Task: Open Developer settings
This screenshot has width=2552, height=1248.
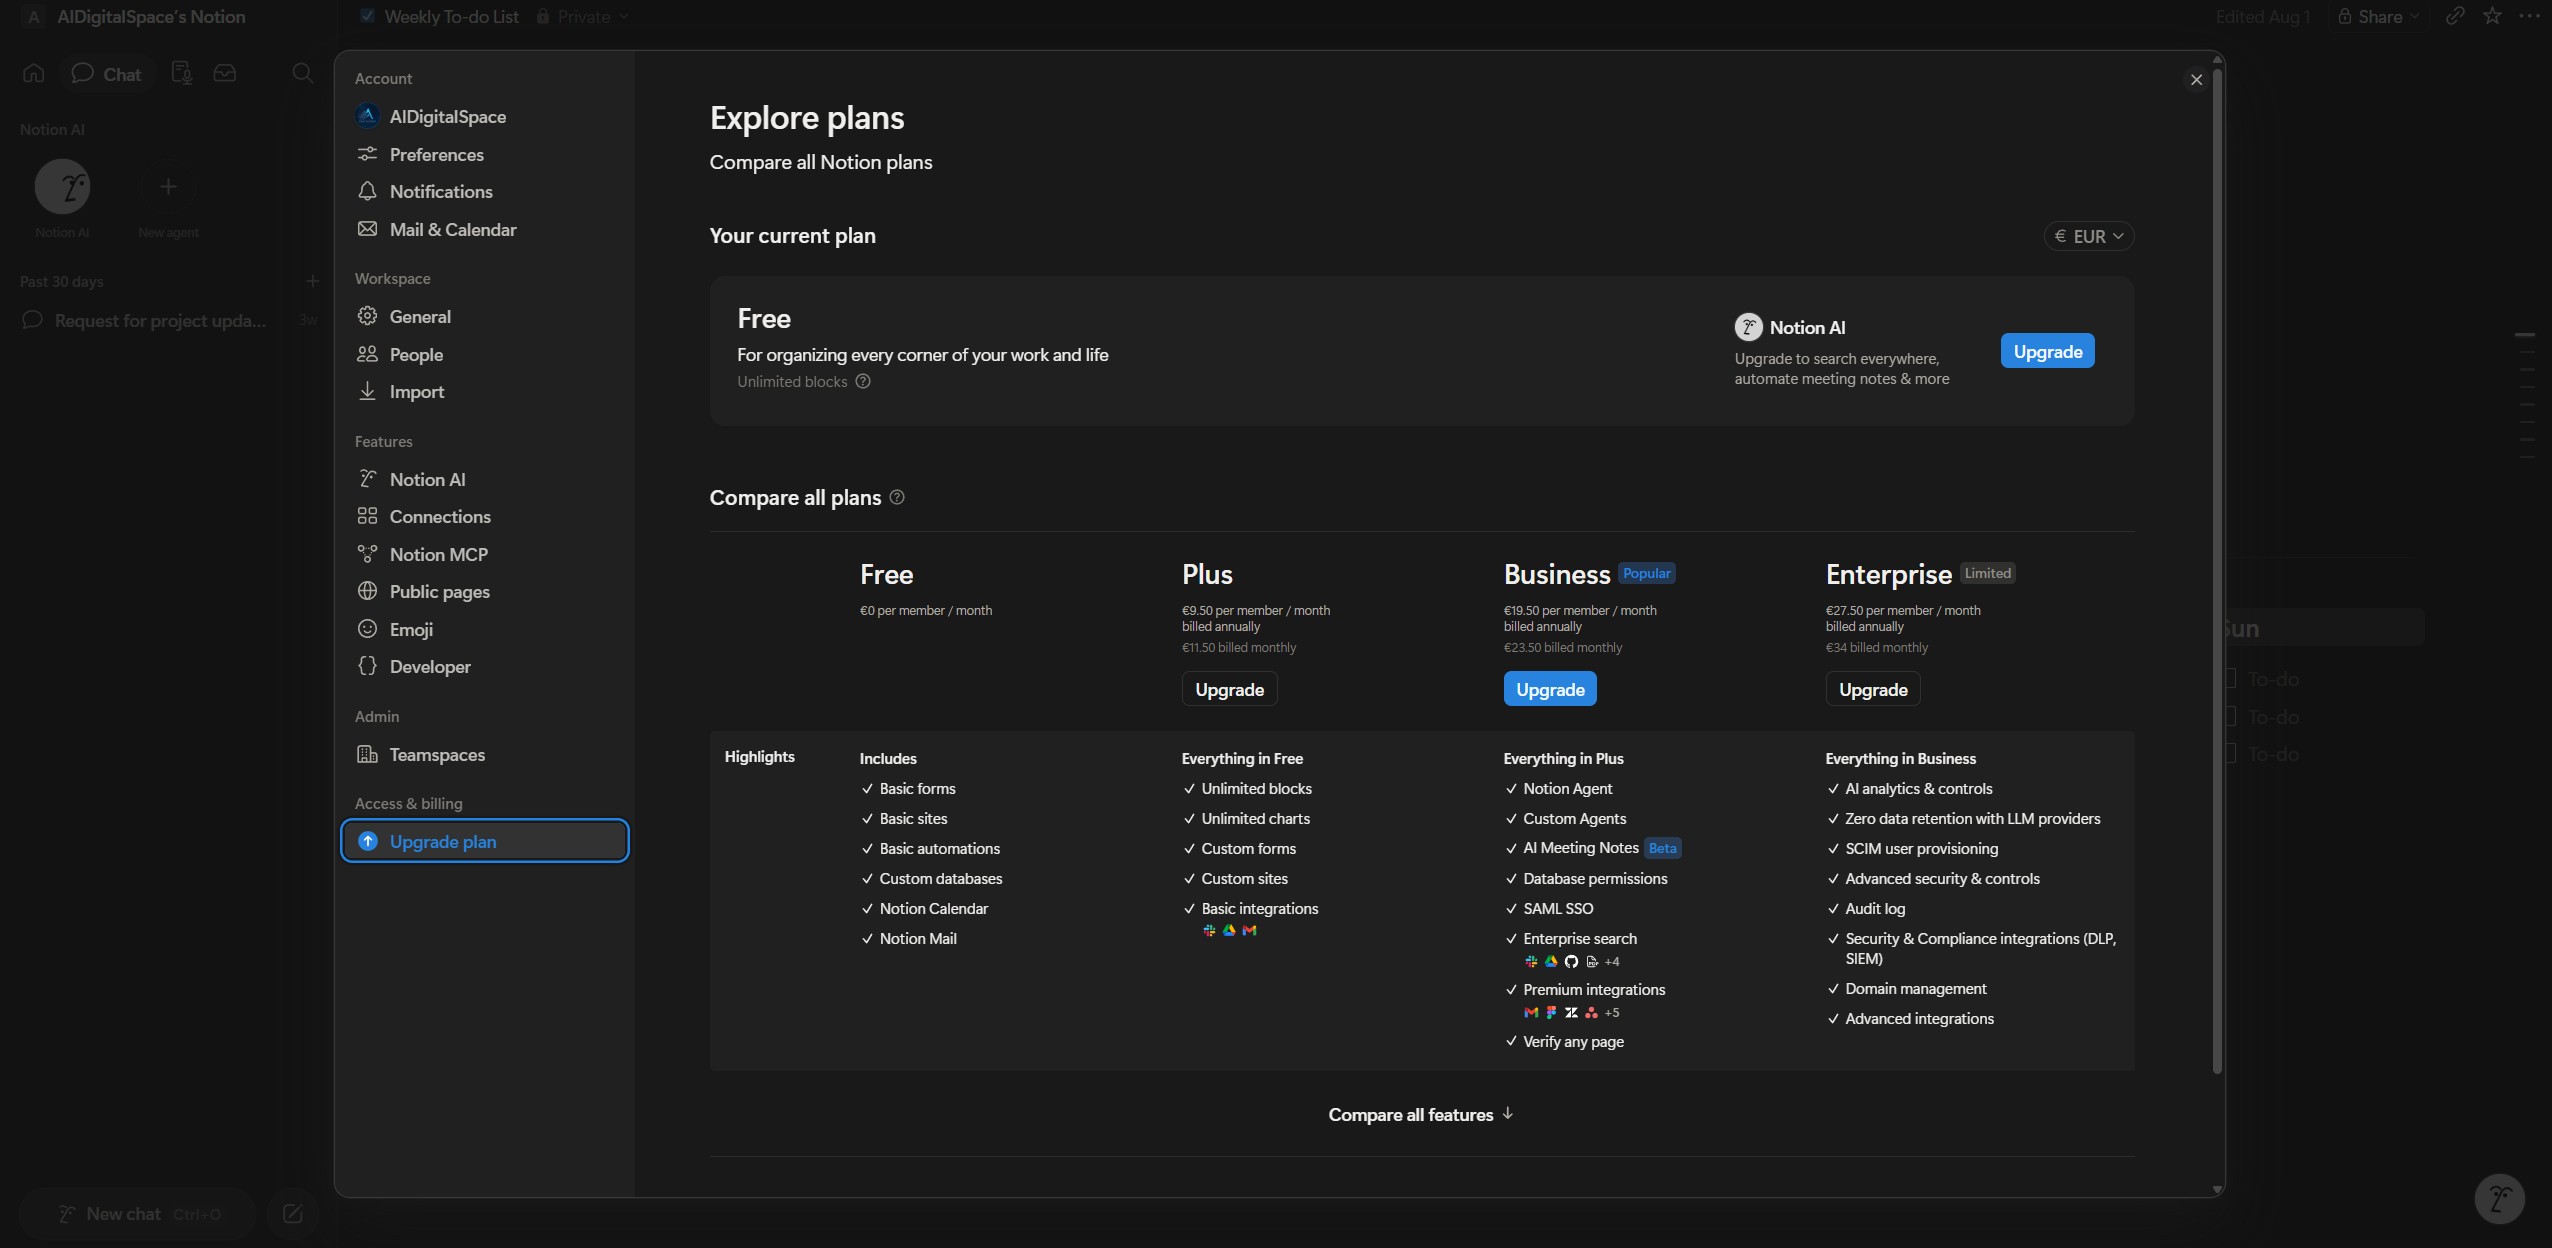Action: pyautogui.click(x=484, y=666)
